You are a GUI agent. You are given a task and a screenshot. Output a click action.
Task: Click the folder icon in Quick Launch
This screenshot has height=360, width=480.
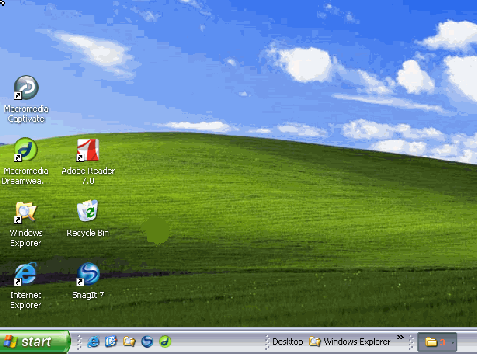[129, 342]
